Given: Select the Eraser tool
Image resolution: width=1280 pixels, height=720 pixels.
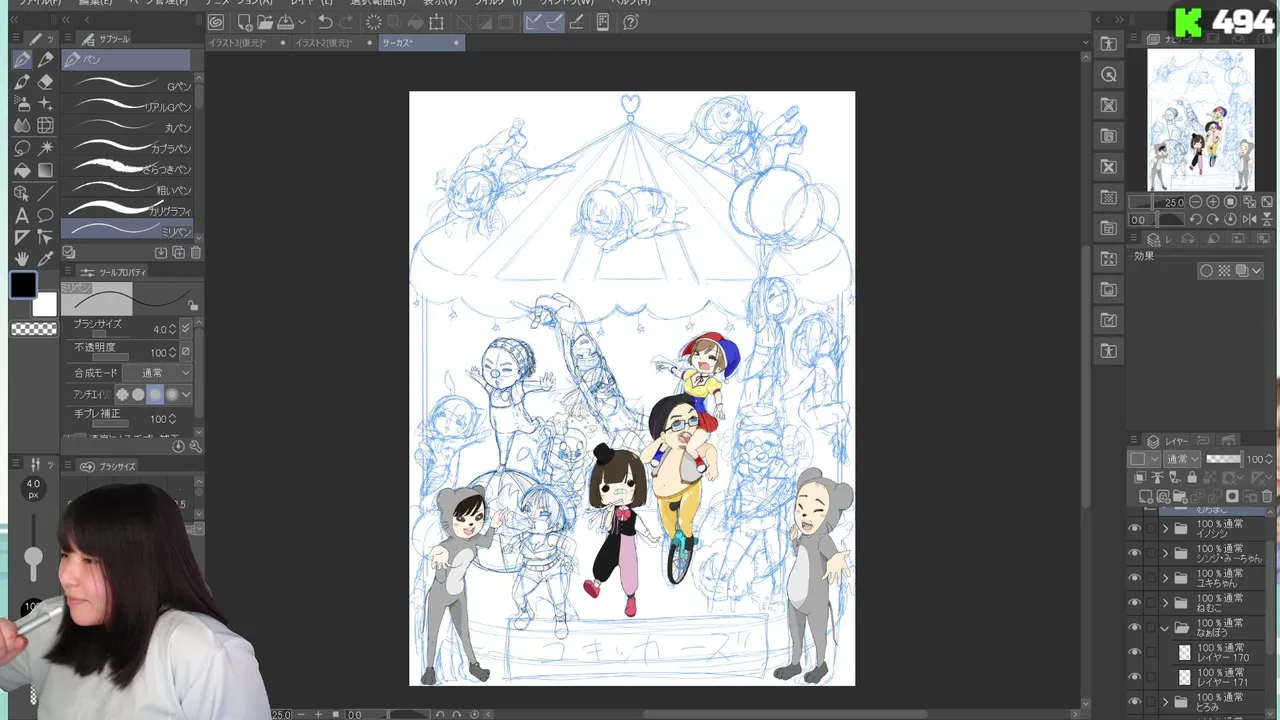Looking at the screenshot, I should pos(45,82).
